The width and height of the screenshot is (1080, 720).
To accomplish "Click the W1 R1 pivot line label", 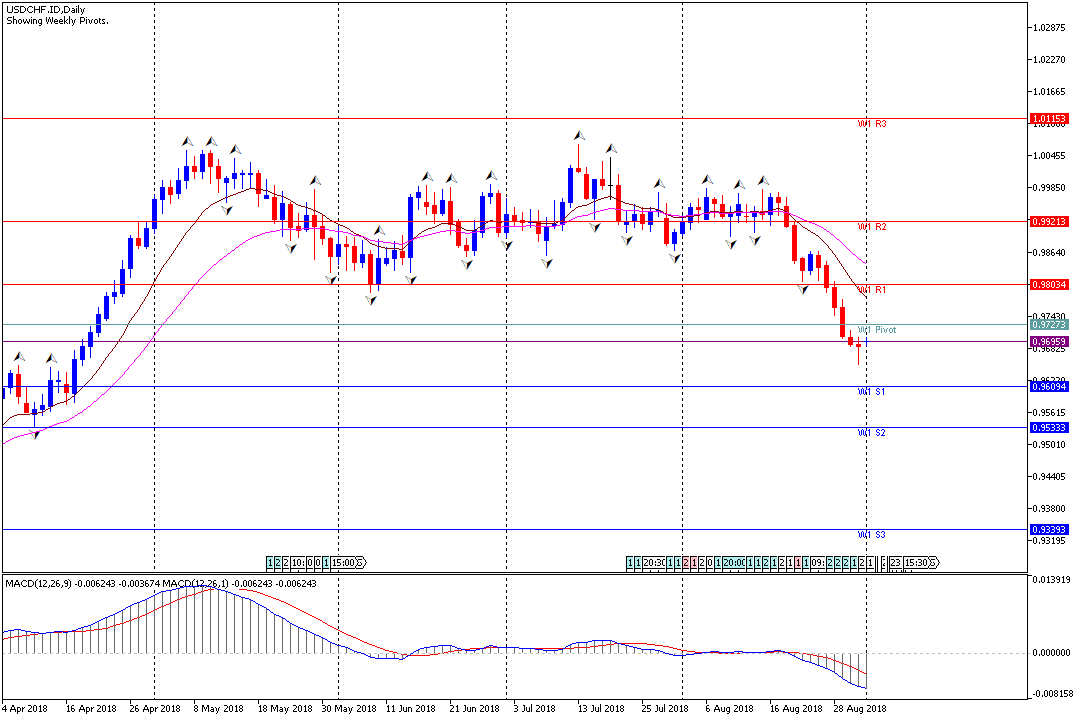I will tap(872, 290).
